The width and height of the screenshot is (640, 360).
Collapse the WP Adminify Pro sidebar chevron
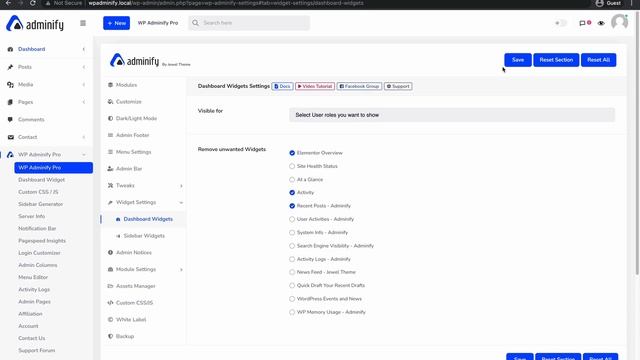click(x=84, y=155)
